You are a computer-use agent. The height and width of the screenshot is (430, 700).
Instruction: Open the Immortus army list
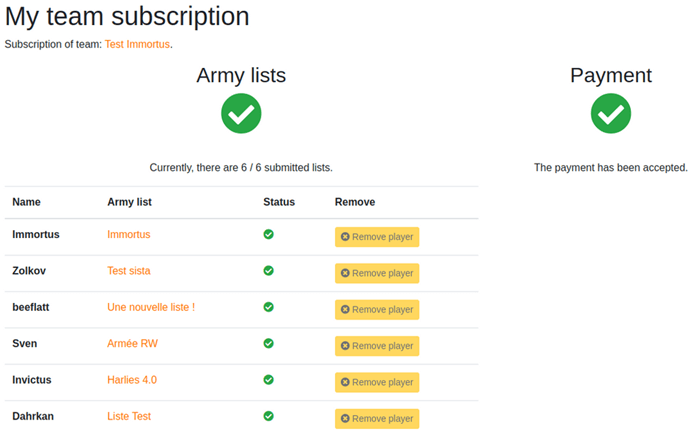point(128,234)
